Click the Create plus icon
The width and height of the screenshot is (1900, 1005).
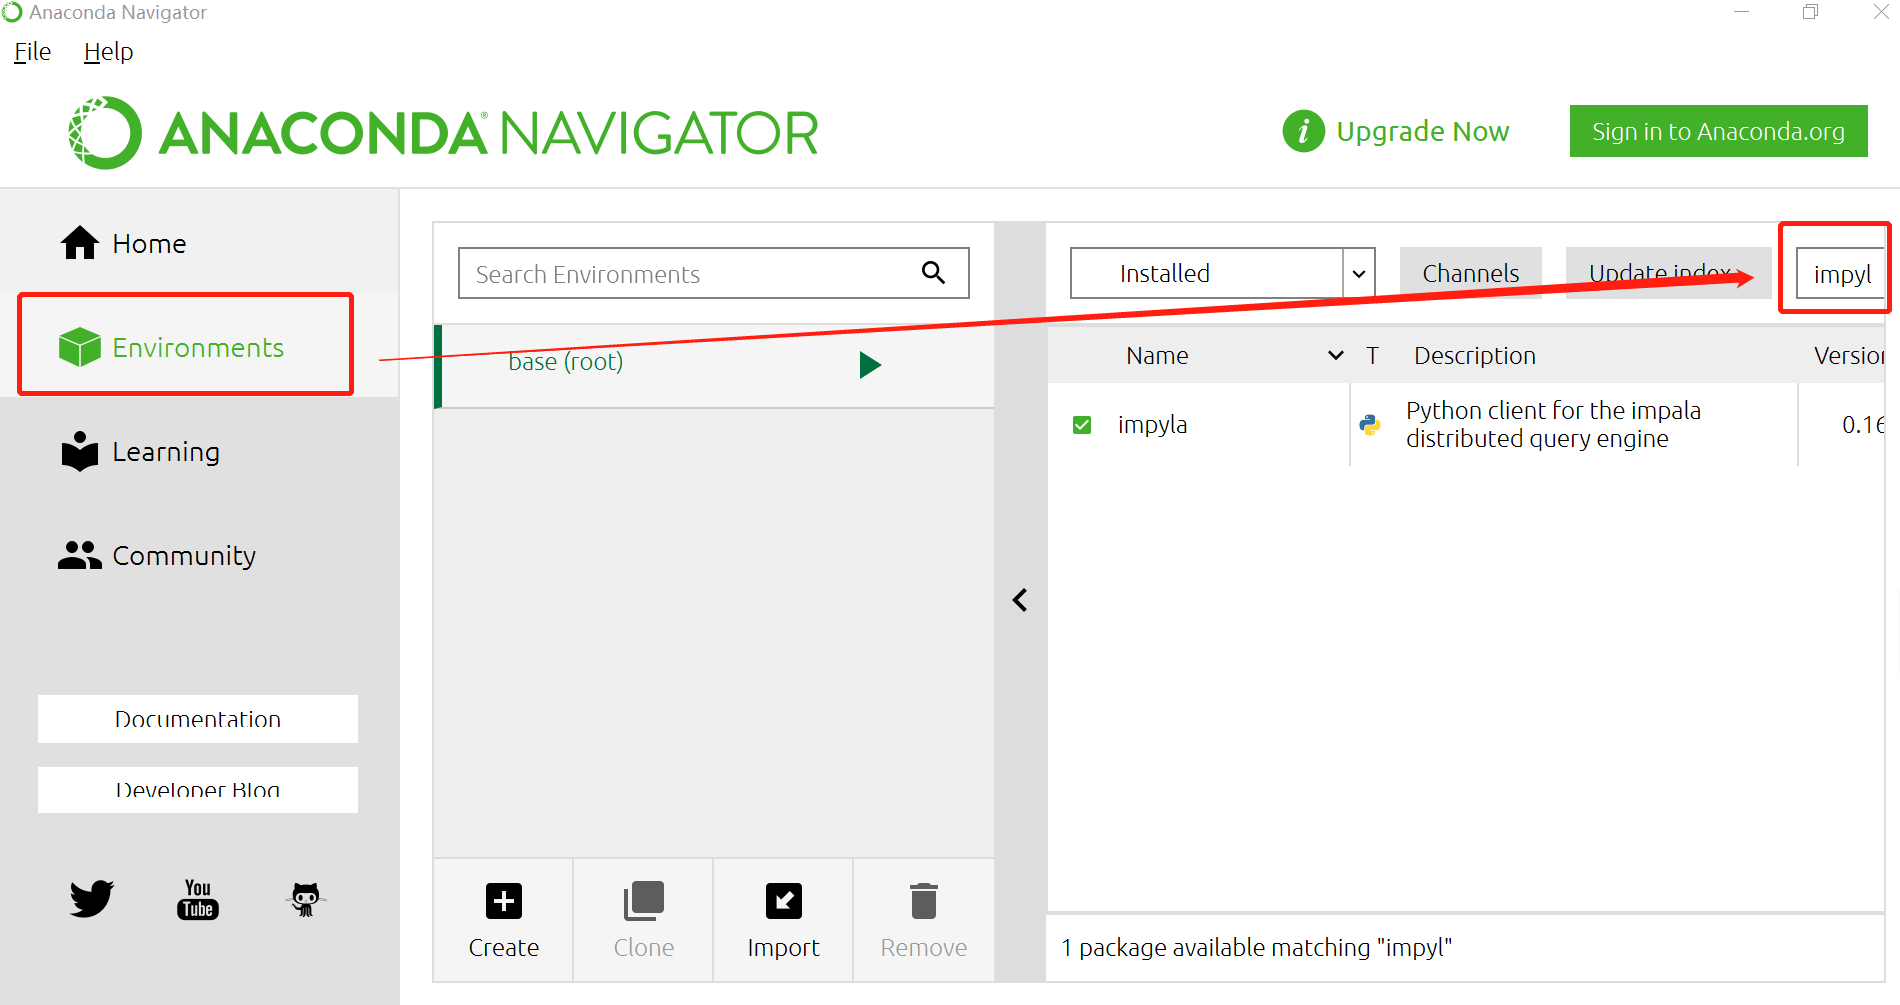click(504, 900)
